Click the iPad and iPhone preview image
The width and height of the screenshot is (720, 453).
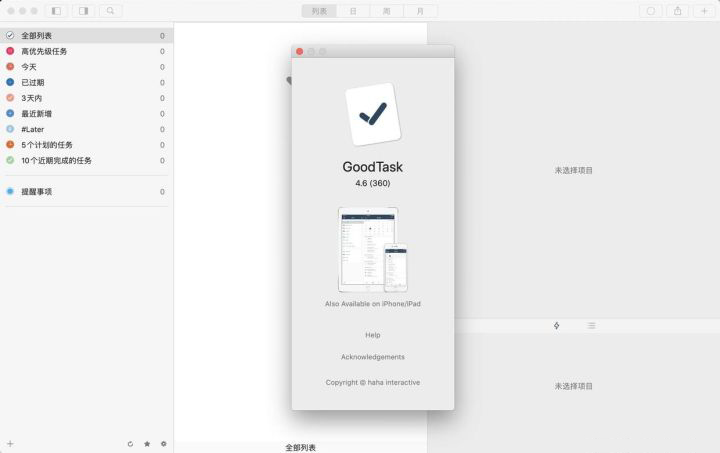[x=373, y=250]
